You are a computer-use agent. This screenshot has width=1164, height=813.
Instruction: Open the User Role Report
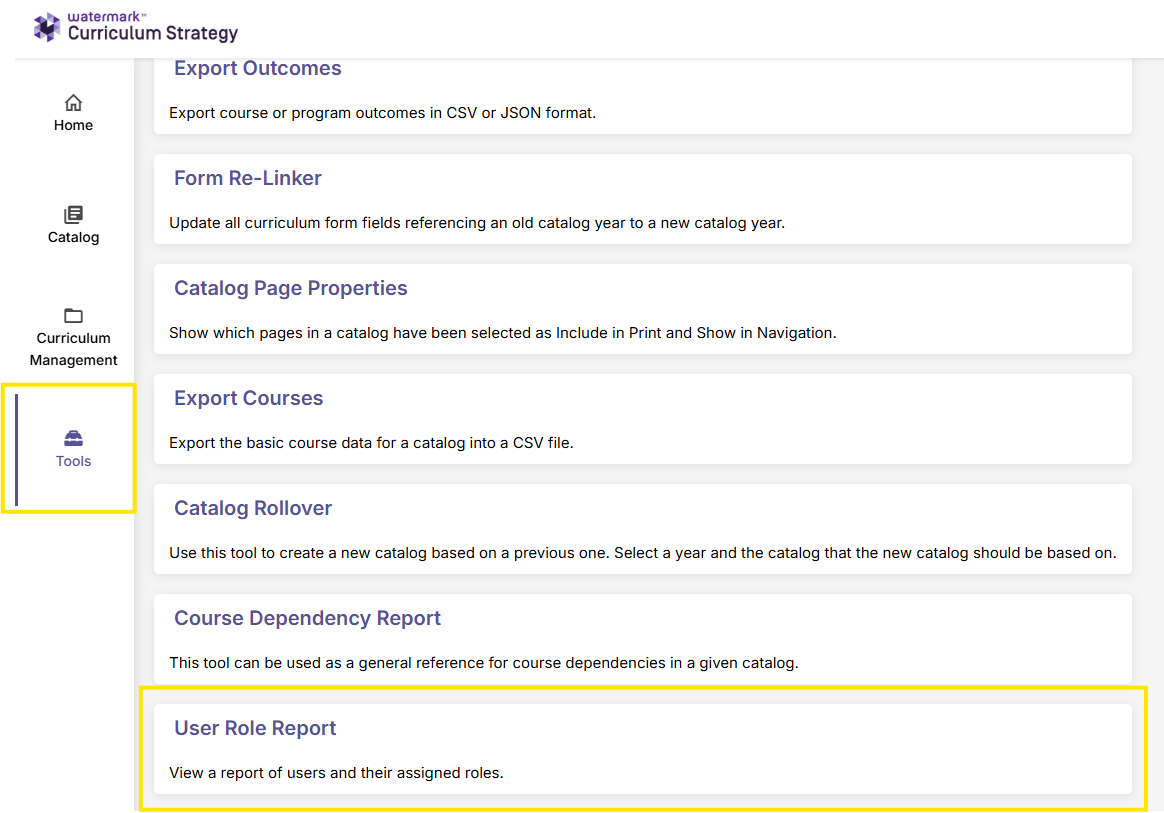(x=255, y=728)
